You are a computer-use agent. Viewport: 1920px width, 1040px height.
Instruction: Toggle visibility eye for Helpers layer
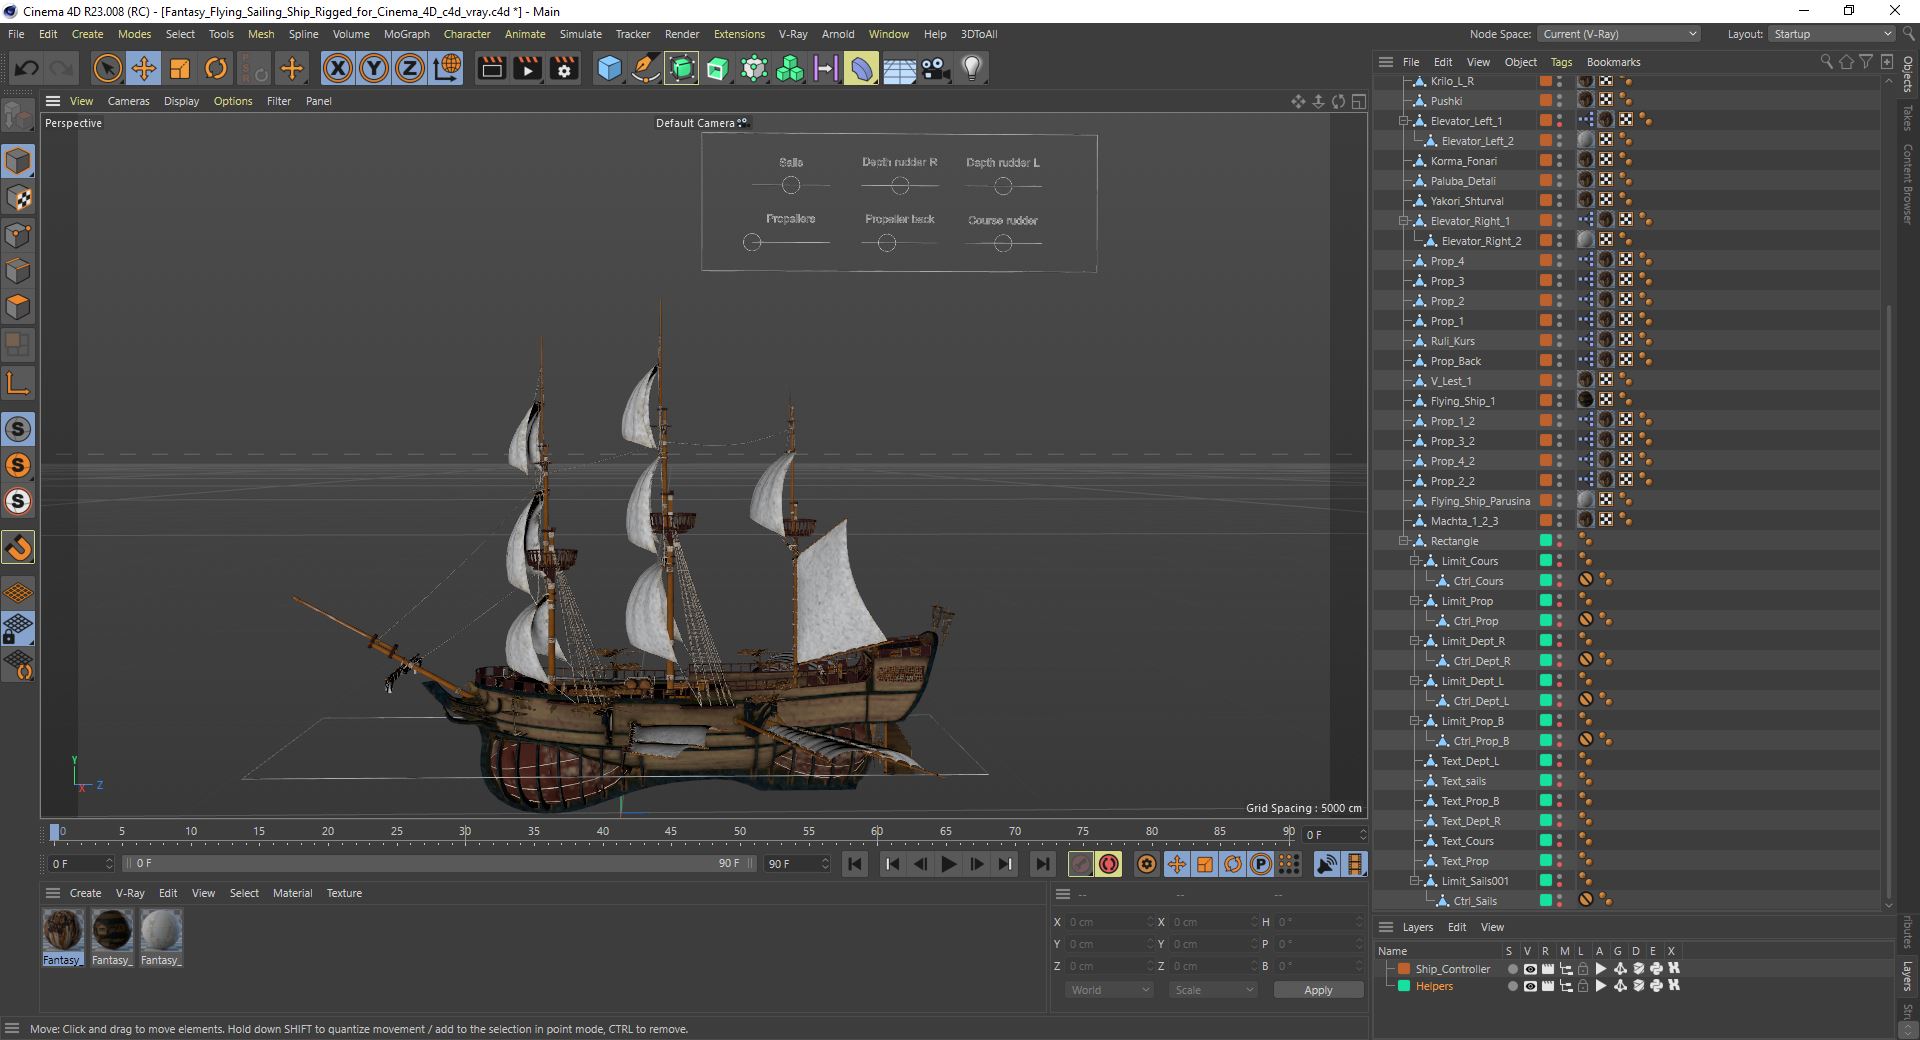pyautogui.click(x=1530, y=986)
